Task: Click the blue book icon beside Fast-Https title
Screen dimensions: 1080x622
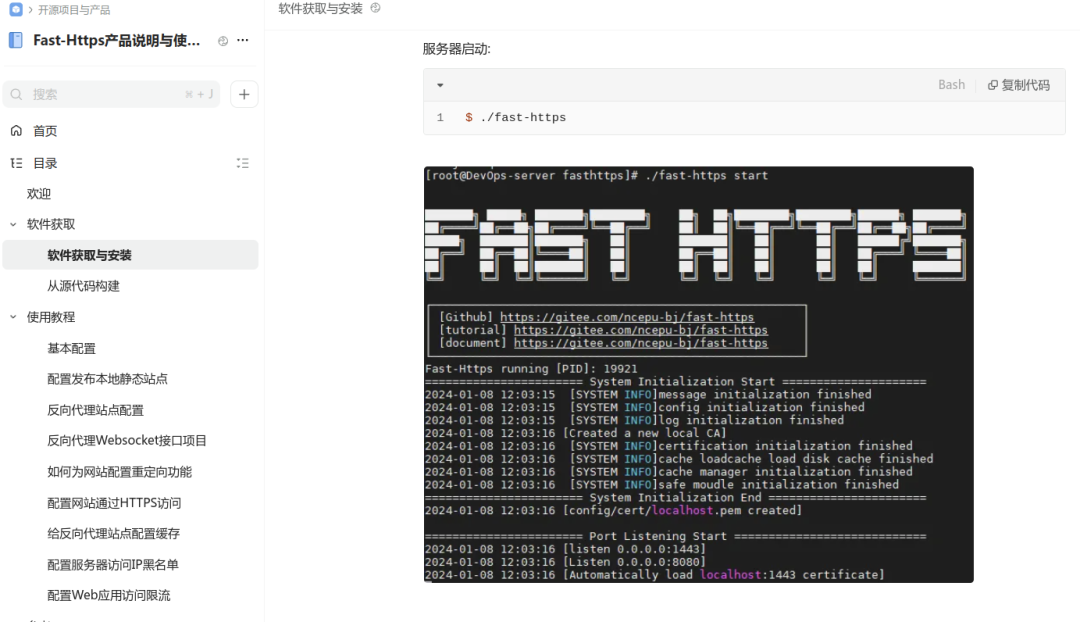Action: 16,41
